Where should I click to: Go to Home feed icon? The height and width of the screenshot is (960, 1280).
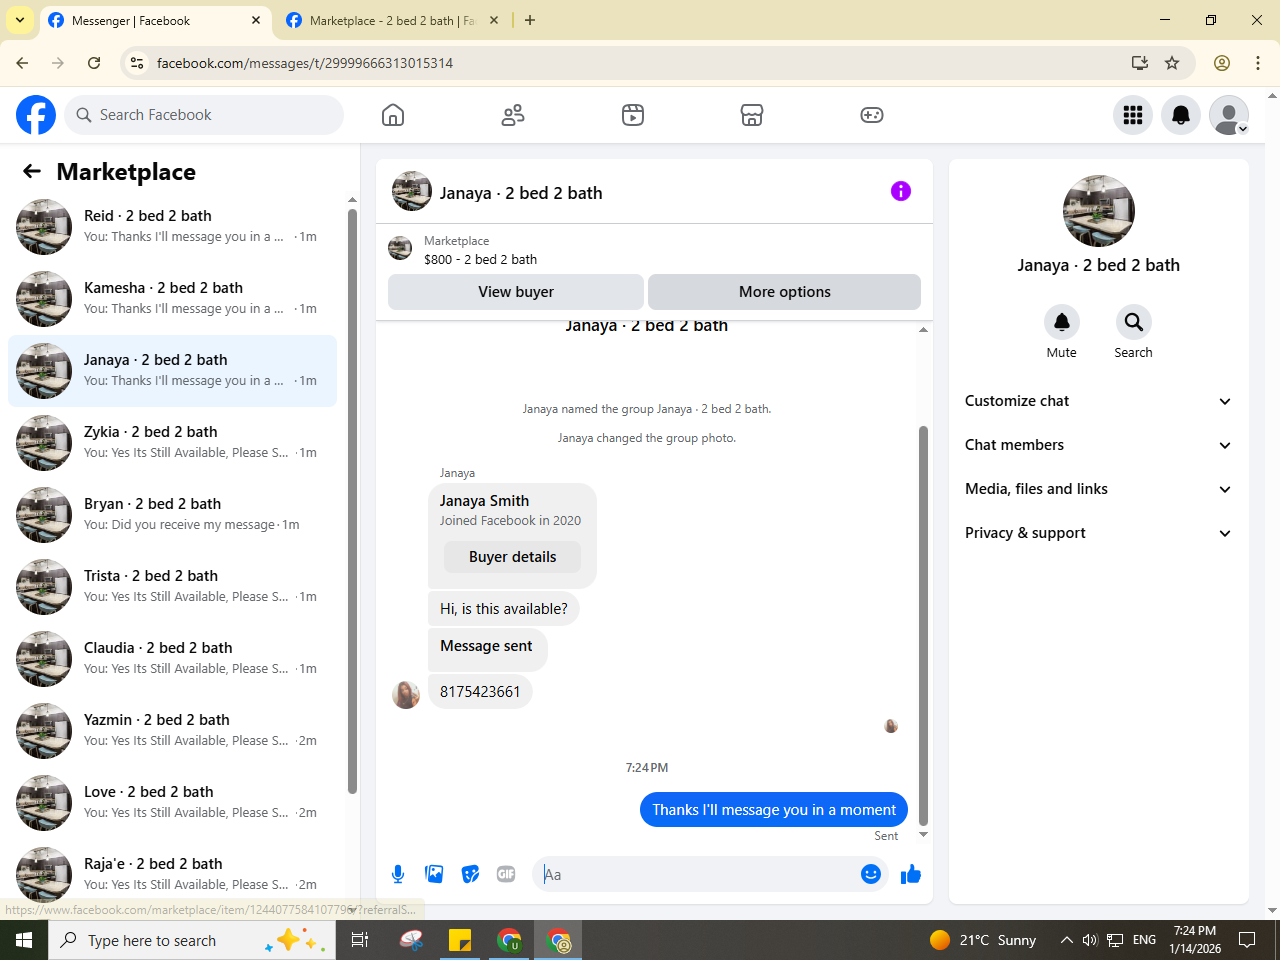tap(393, 115)
